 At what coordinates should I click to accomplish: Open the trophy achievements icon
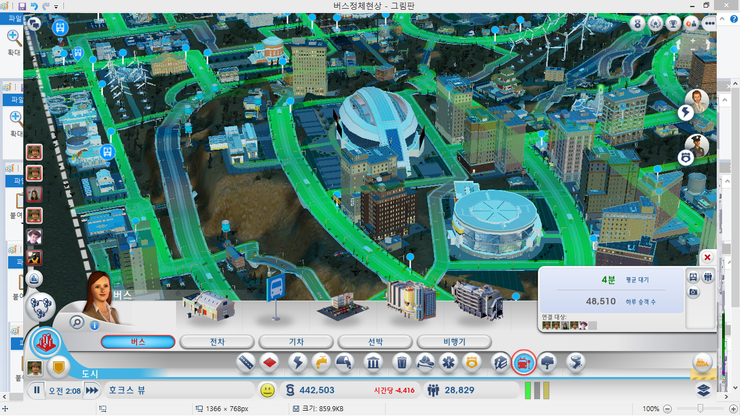[673, 23]
